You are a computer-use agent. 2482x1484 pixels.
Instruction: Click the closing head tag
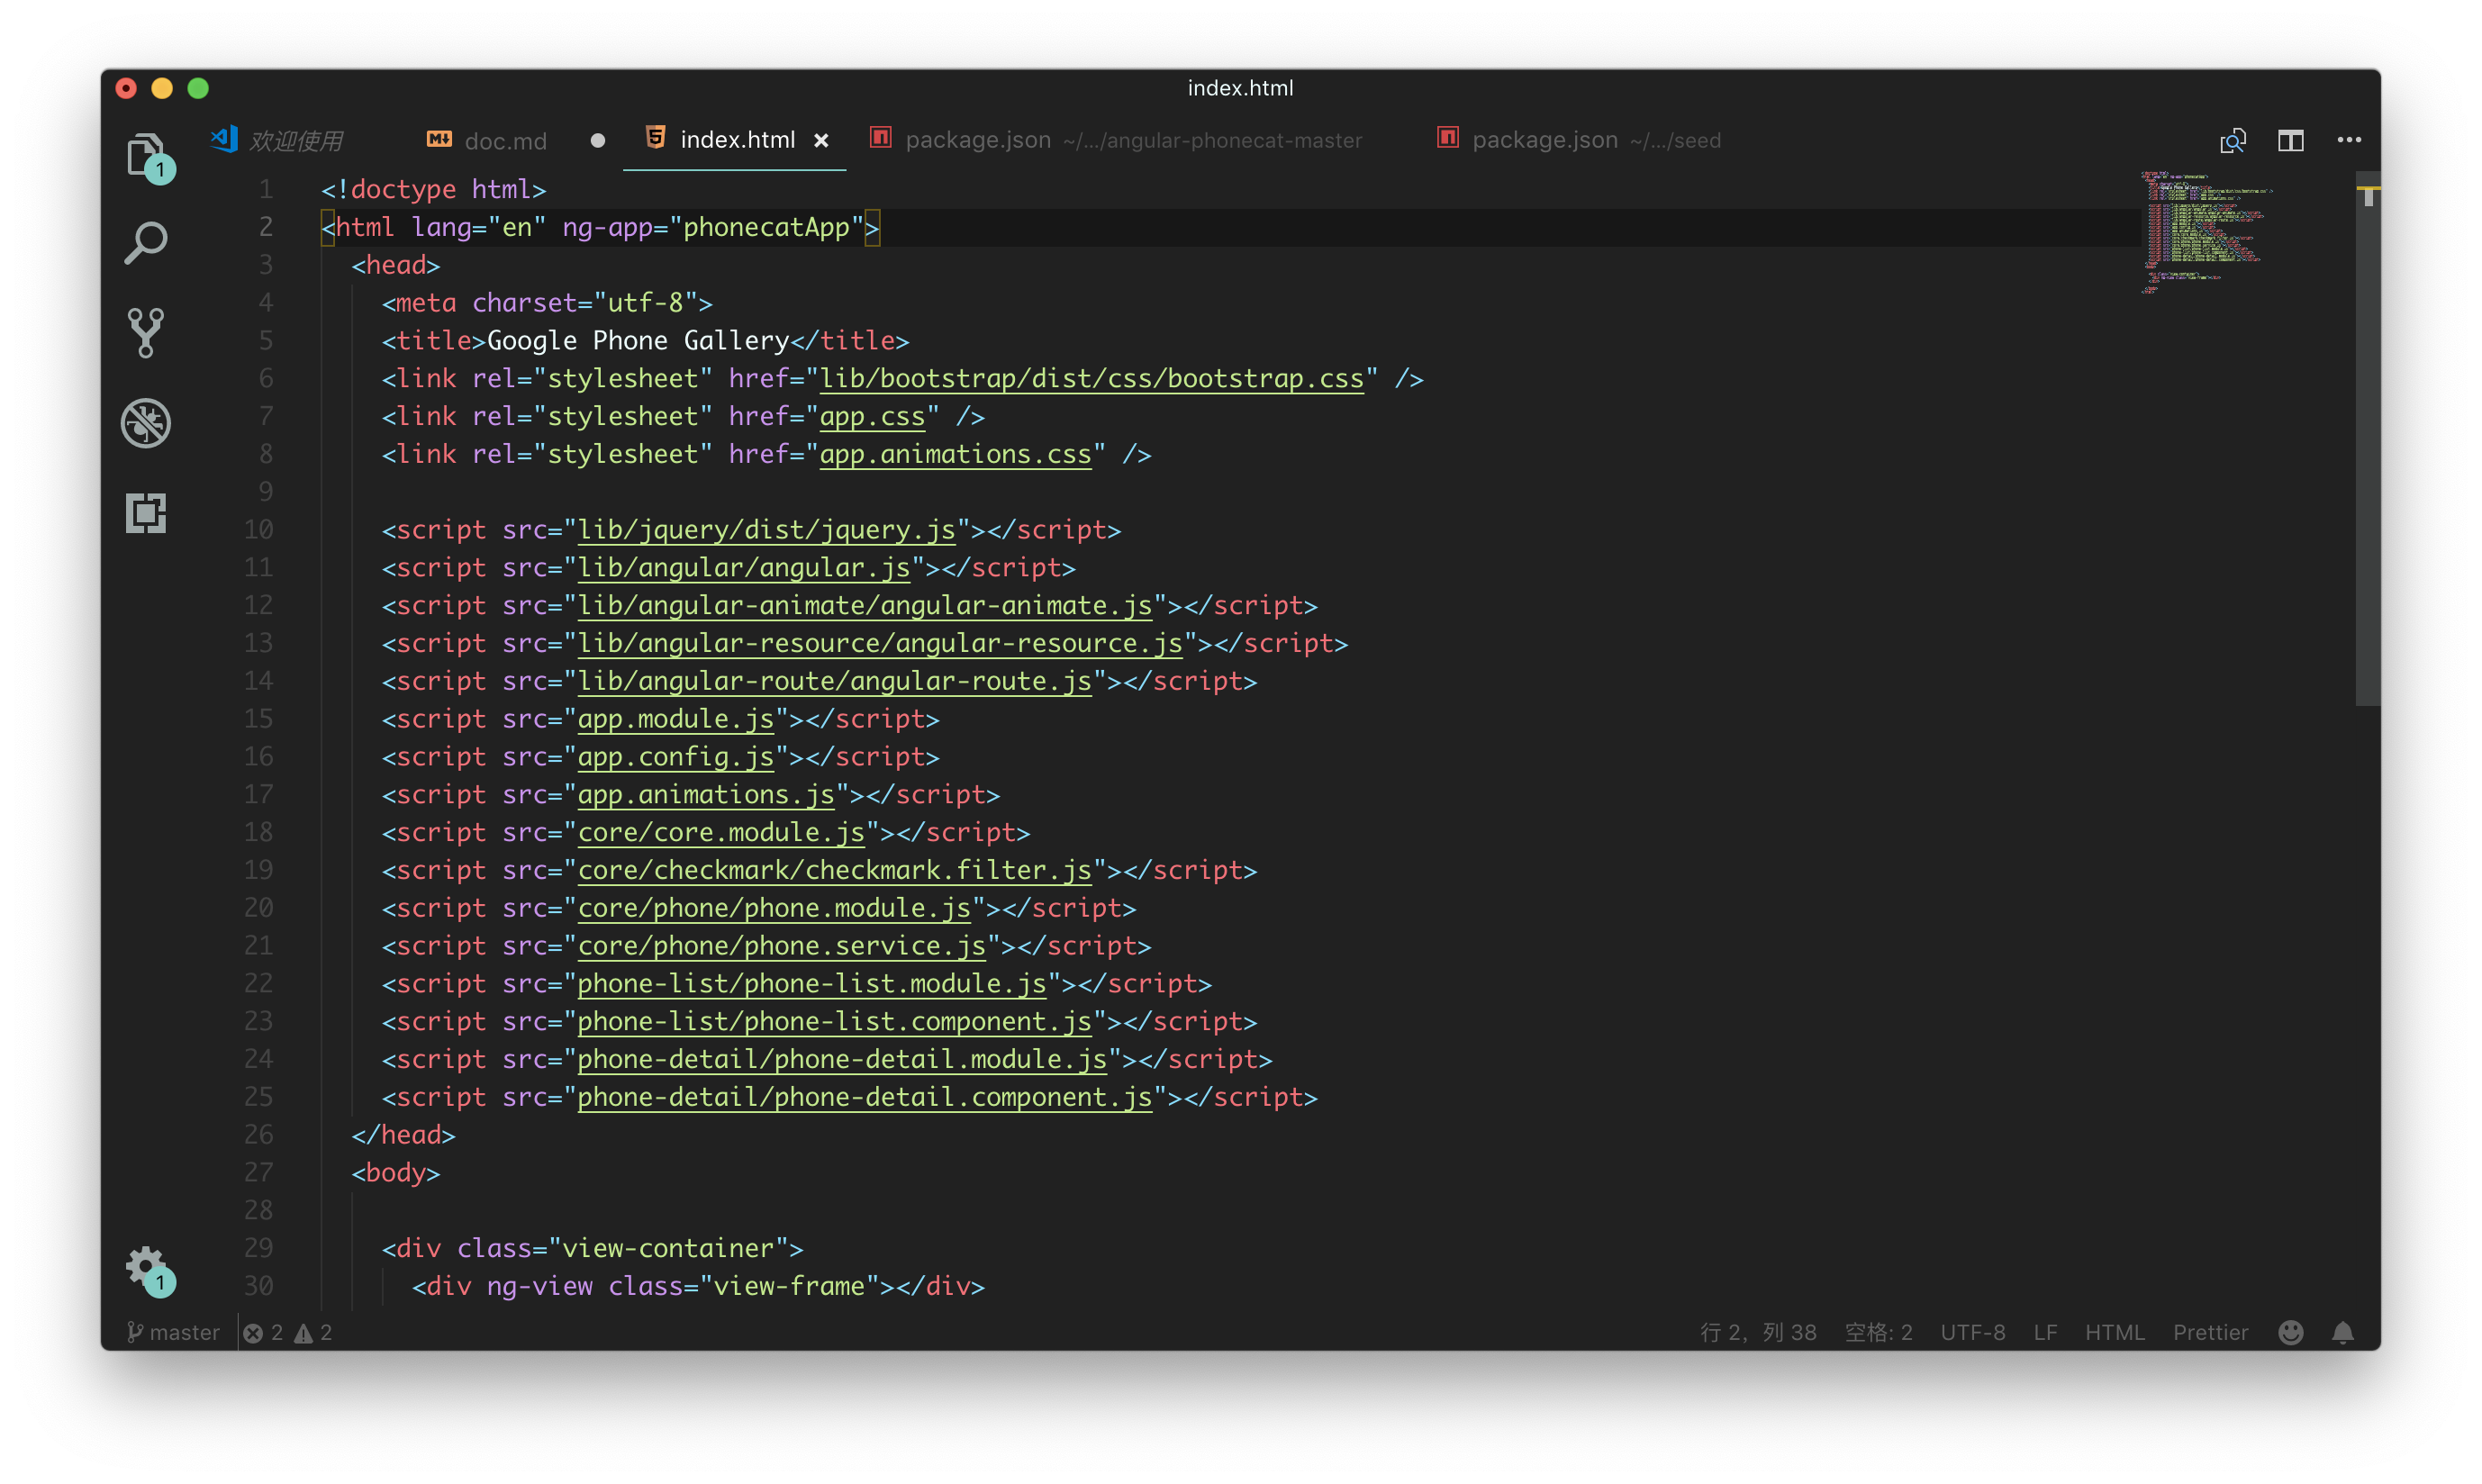(x=403, y=1136)
